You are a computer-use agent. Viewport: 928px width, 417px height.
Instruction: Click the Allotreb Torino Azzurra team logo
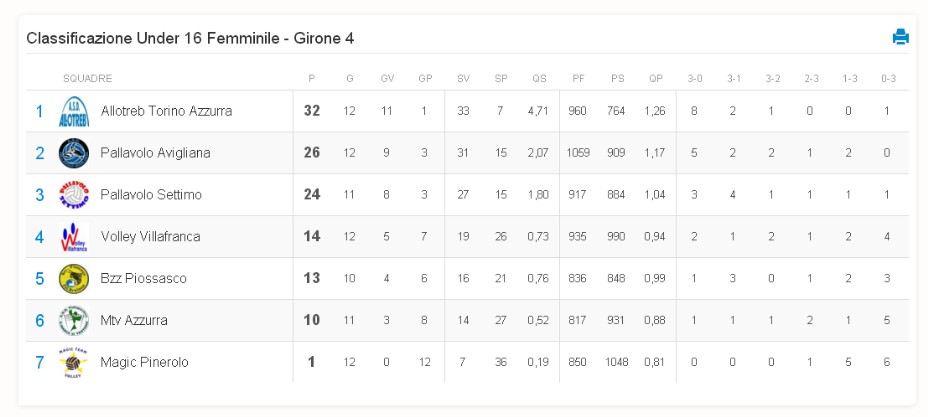pos(74,111)
